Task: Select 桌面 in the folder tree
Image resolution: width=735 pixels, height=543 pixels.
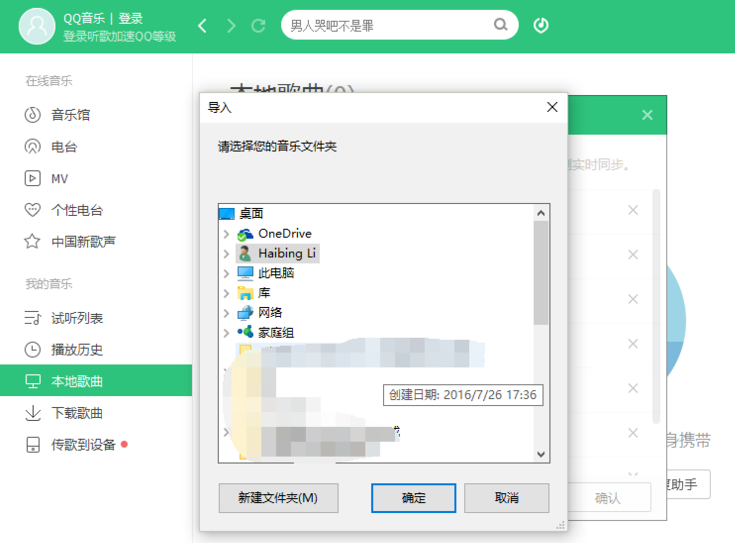Action: (x=251, y=214)
